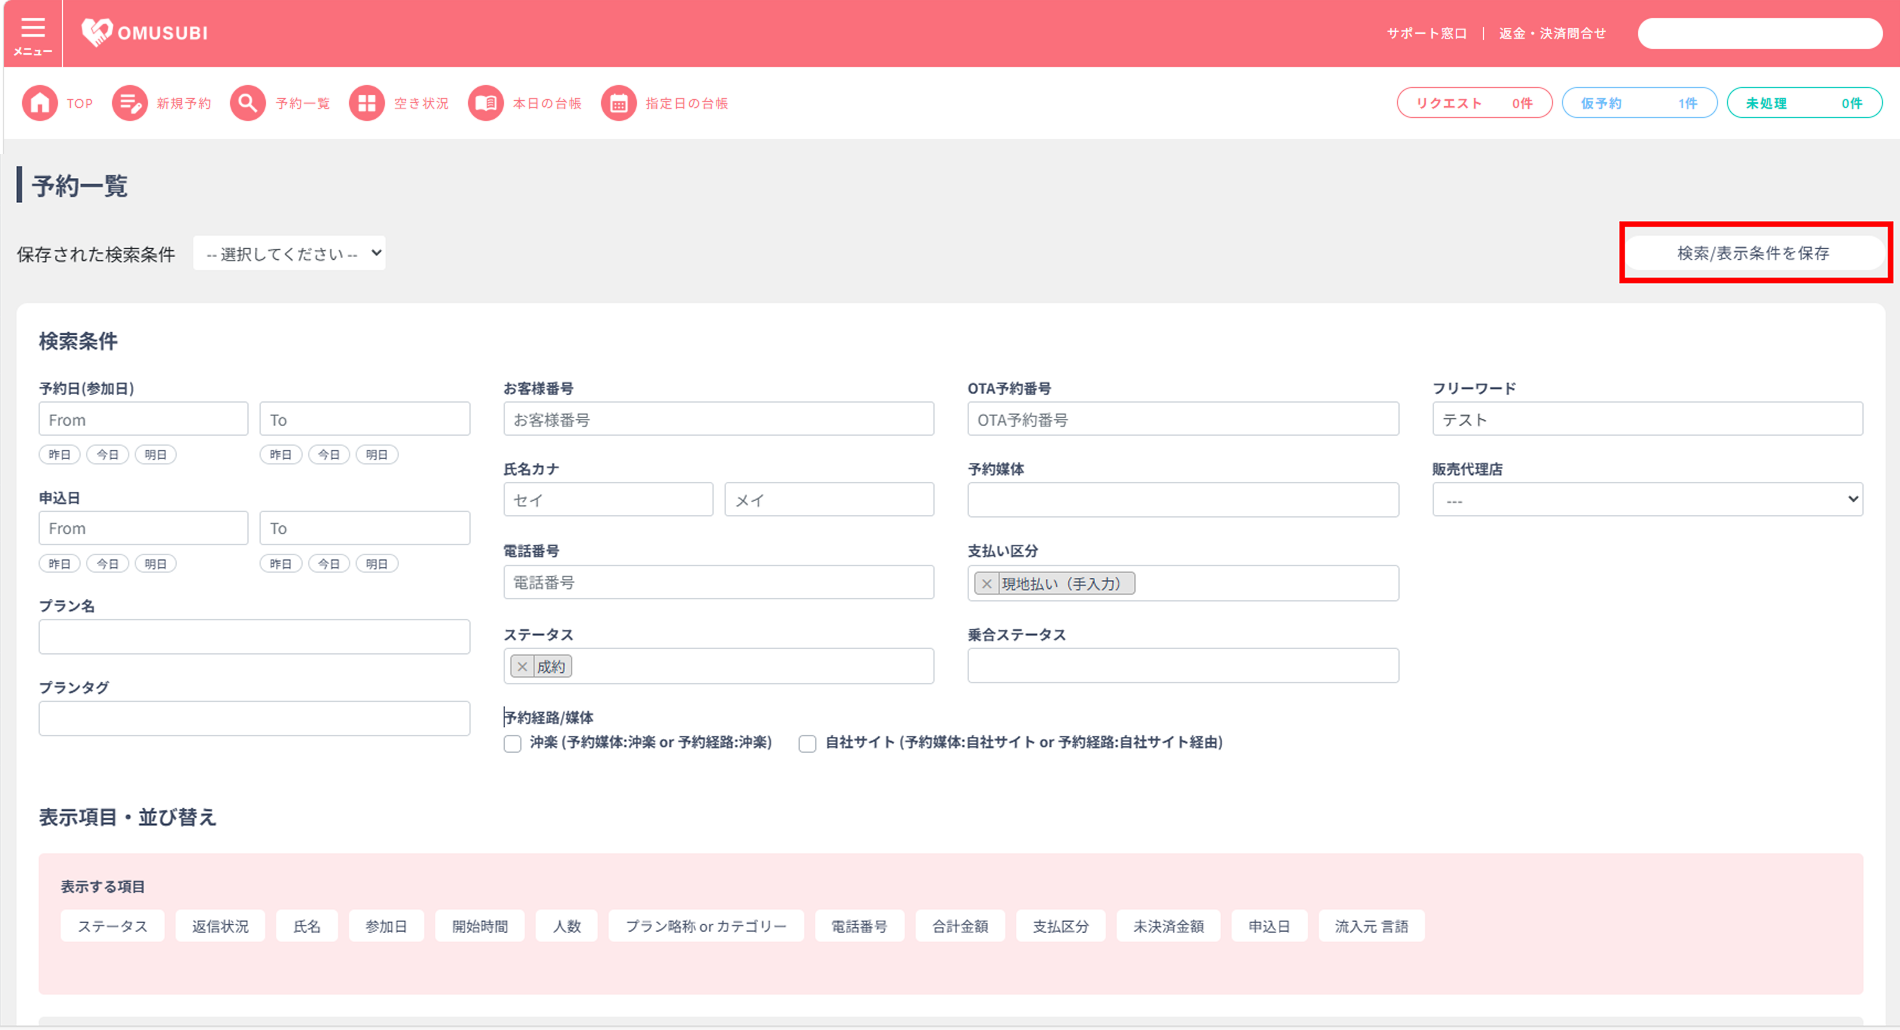Select the 開始時間 display item chip
1900x1030 pixels.
point(480,926)
